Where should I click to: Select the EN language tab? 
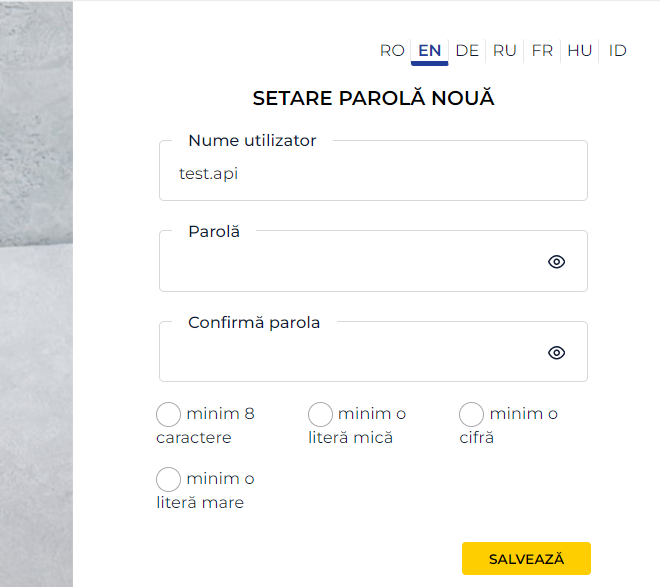[x=430, y=50]
